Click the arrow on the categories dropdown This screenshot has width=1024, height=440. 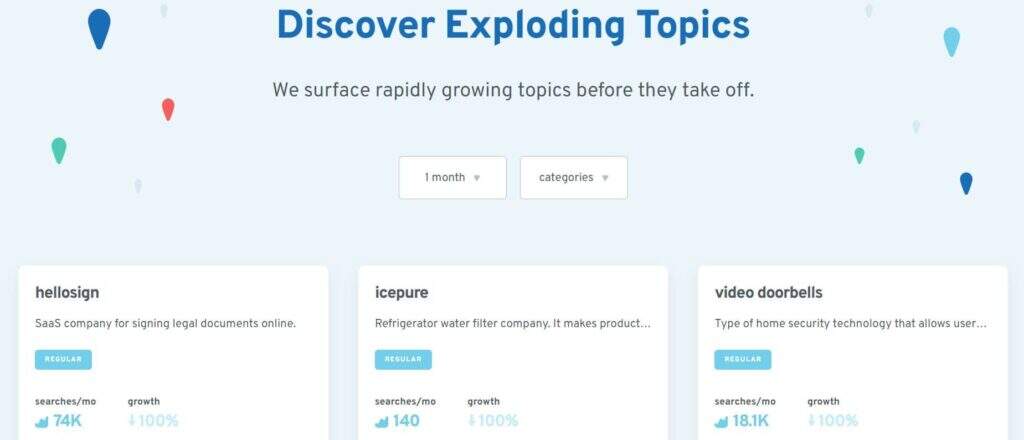(606, 178)
